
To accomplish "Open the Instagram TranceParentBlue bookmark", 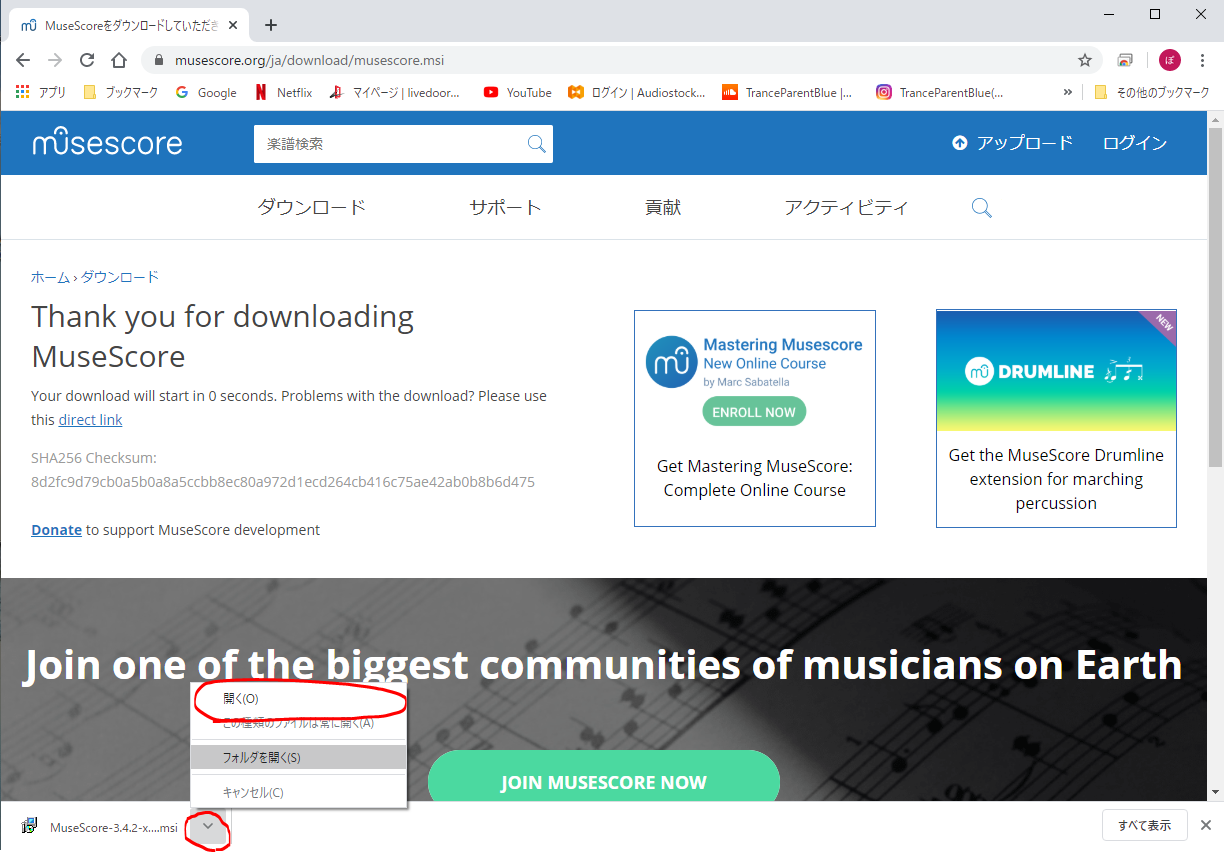I will click(939, 92).
